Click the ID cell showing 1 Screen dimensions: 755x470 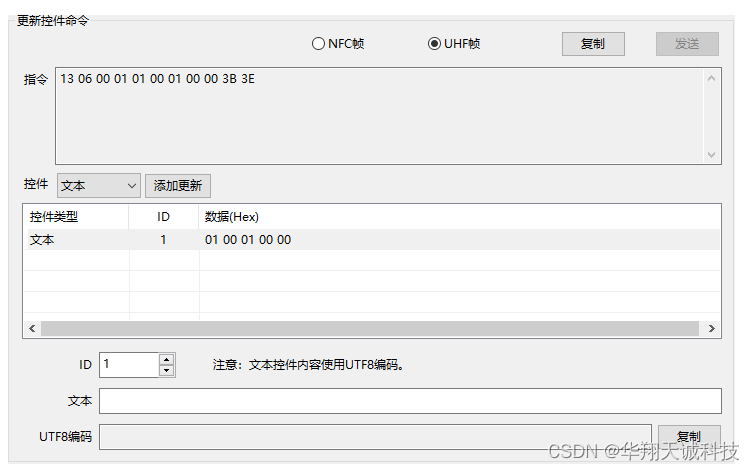164,239
